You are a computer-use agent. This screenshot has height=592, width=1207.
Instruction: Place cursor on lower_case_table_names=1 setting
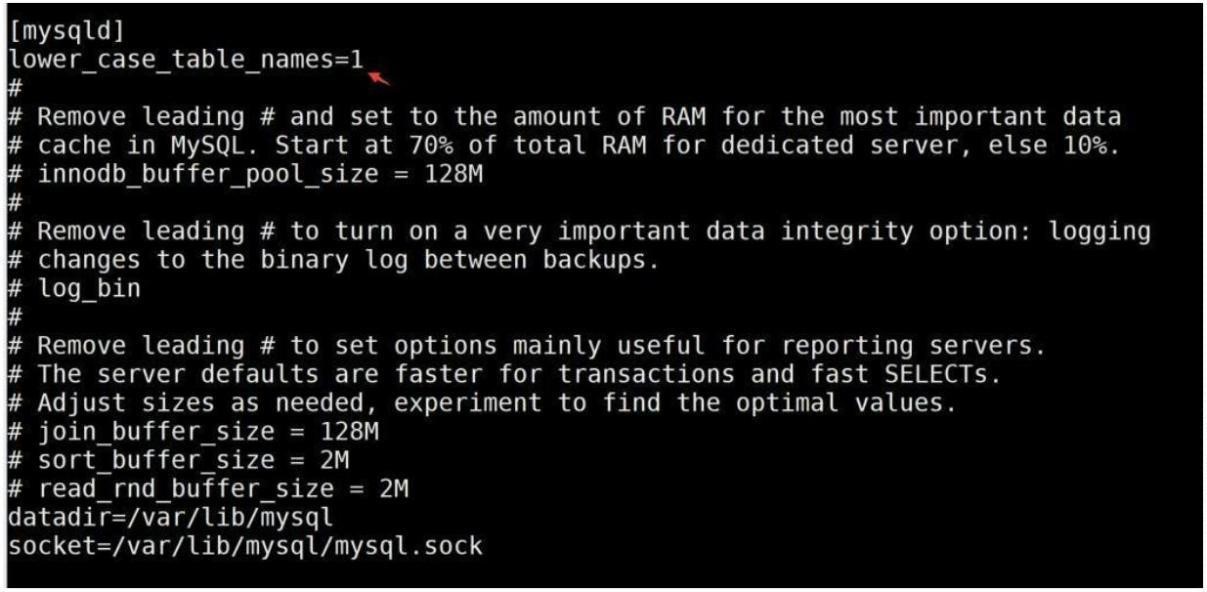[186, 59]
